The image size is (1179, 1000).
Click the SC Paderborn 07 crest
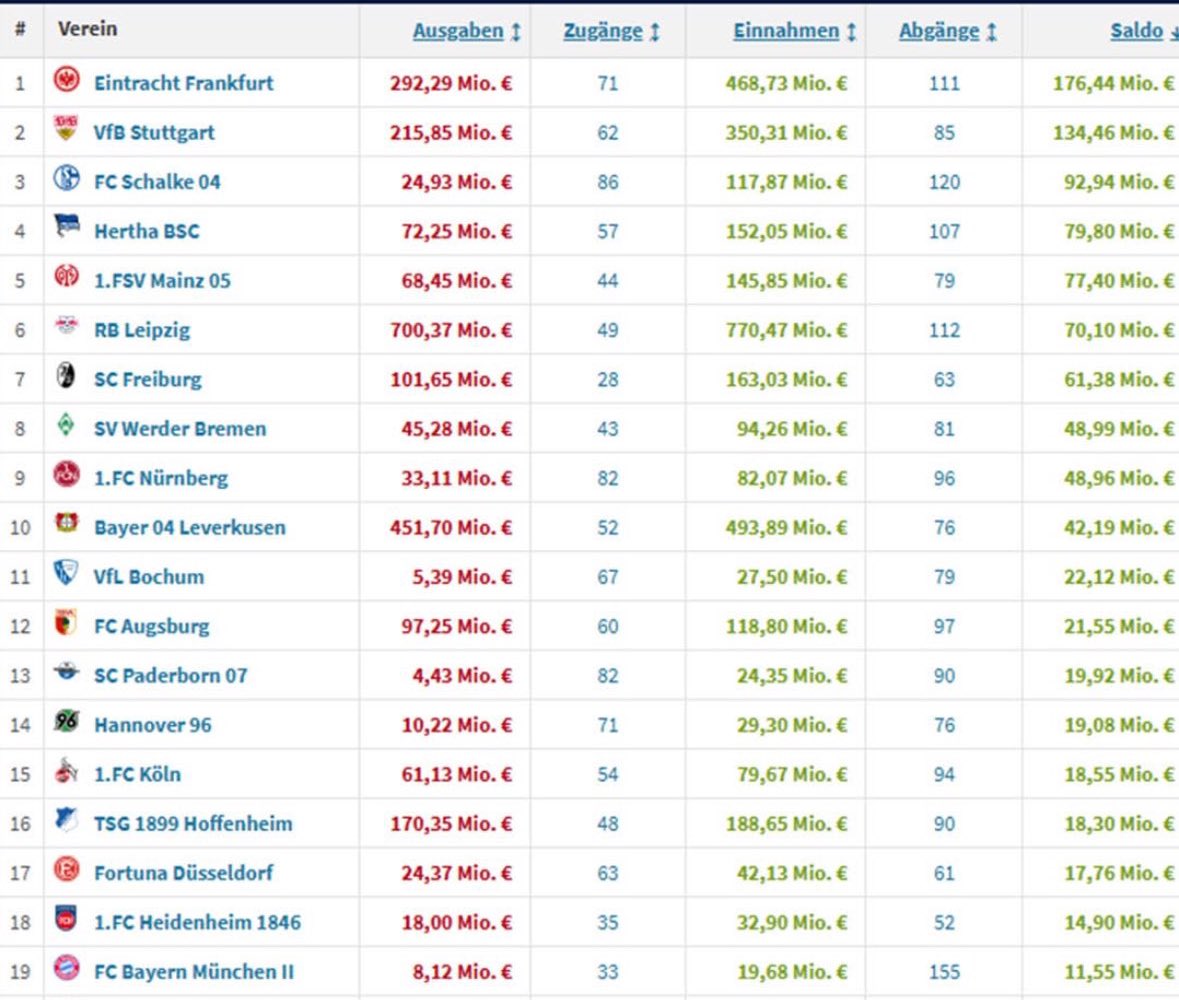point(66,671)
